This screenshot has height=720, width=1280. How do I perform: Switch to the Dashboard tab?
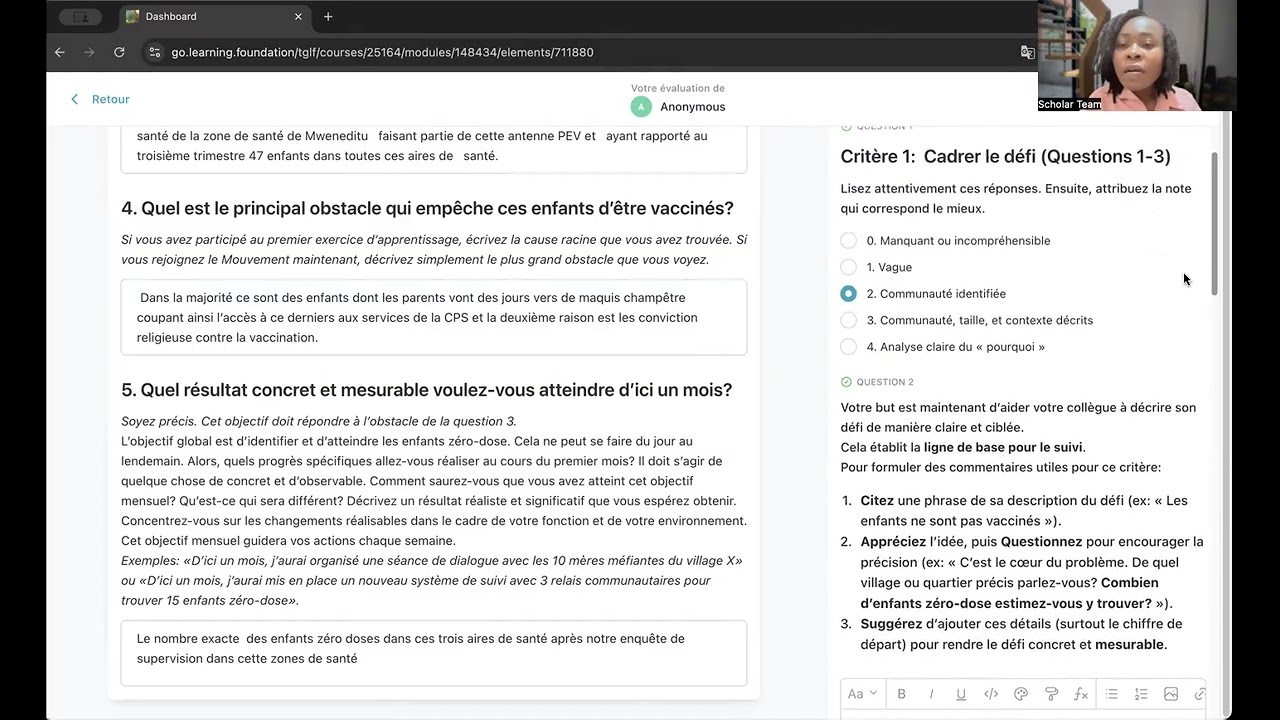pyautogui.click(x=215, y=16)
